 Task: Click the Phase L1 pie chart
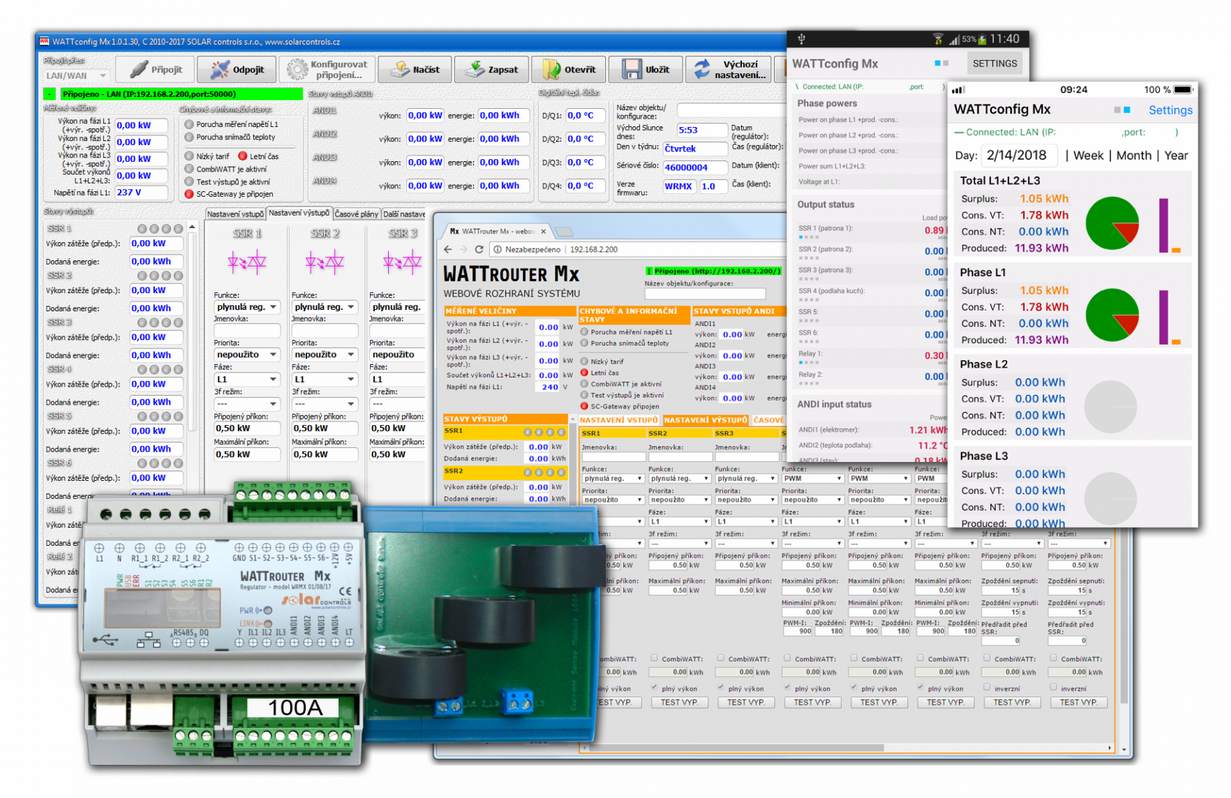click(1112, 315)
